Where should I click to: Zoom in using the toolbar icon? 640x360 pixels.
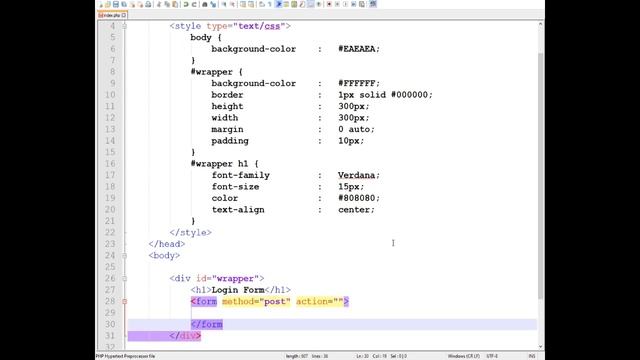(x=225, y=4)
